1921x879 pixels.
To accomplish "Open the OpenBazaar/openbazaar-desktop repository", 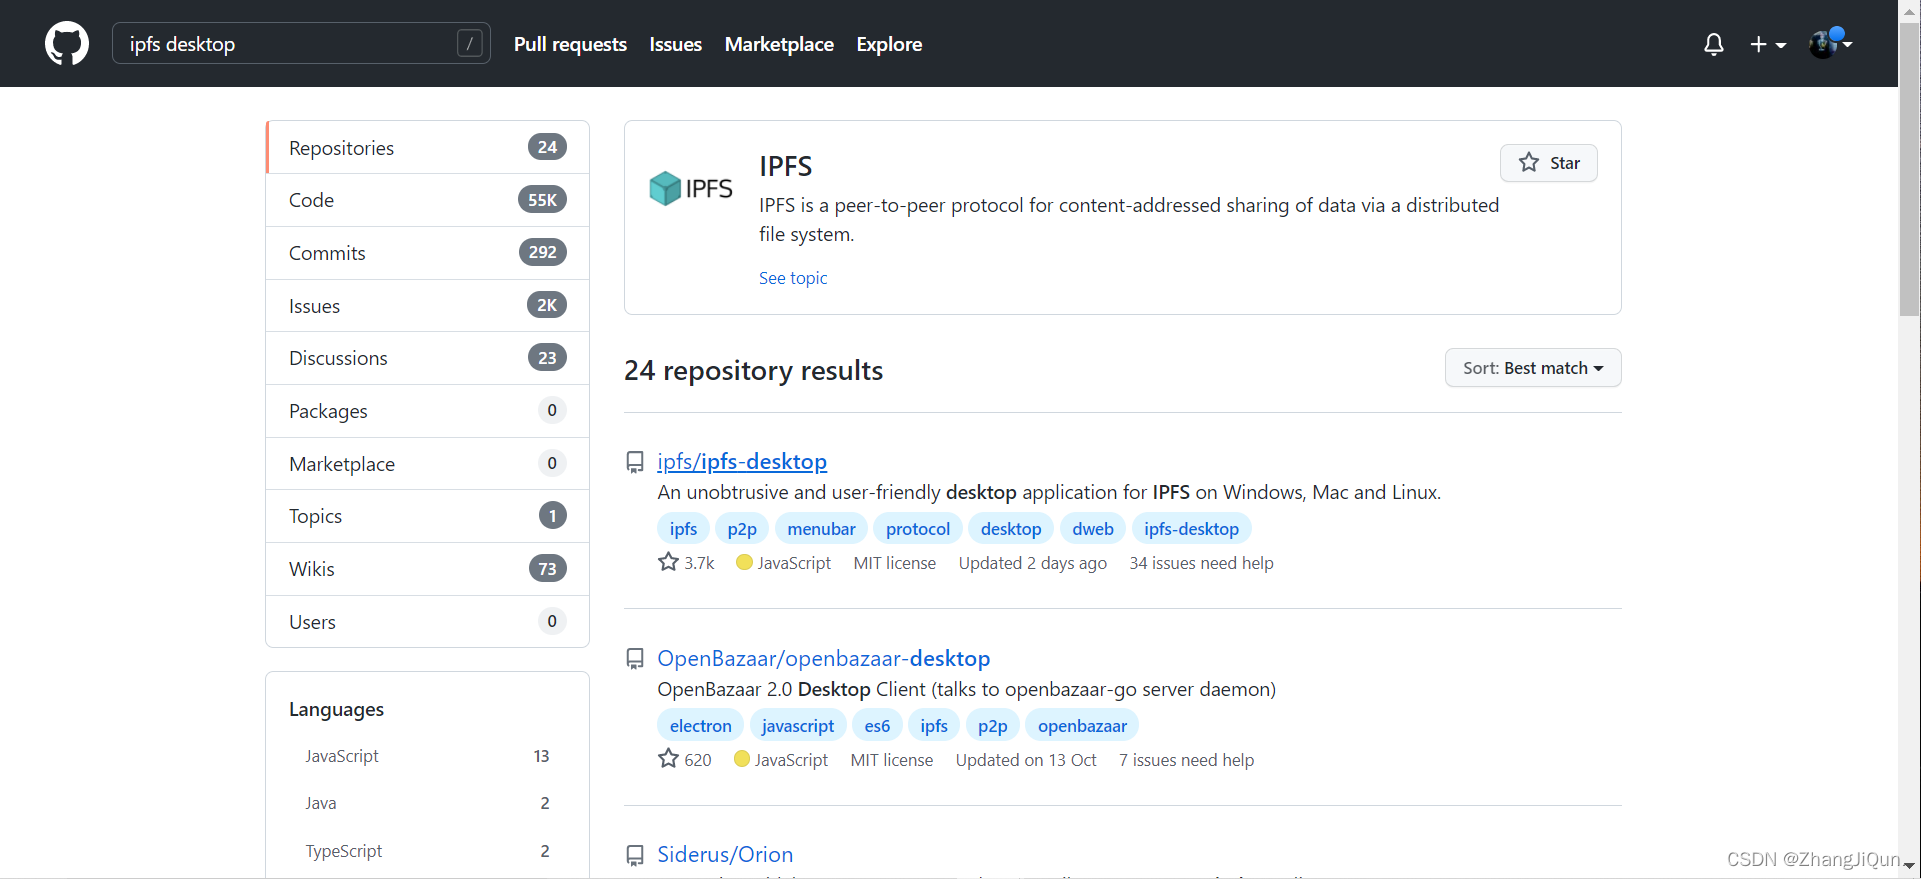I will (x=824, y=658).
